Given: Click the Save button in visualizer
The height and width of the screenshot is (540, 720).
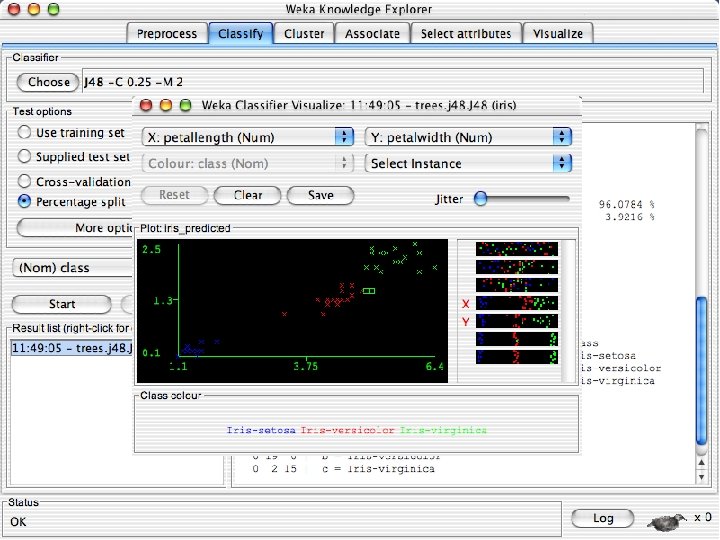Looking at the screenshot, I should point(320,195).
